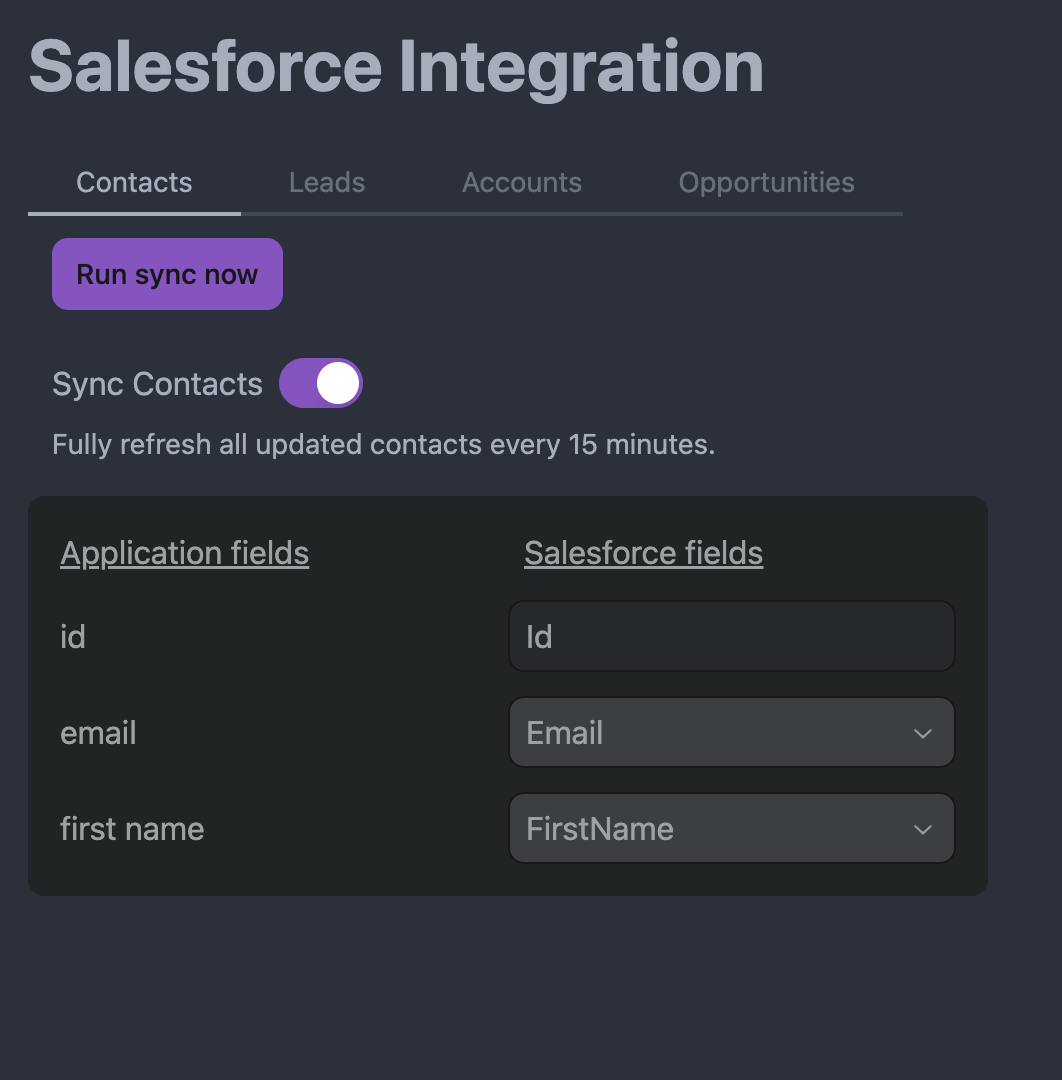The width and height of the screenshot is (1062, 1080).
Task: Click the Application fields heading
Action: (185, 553)
